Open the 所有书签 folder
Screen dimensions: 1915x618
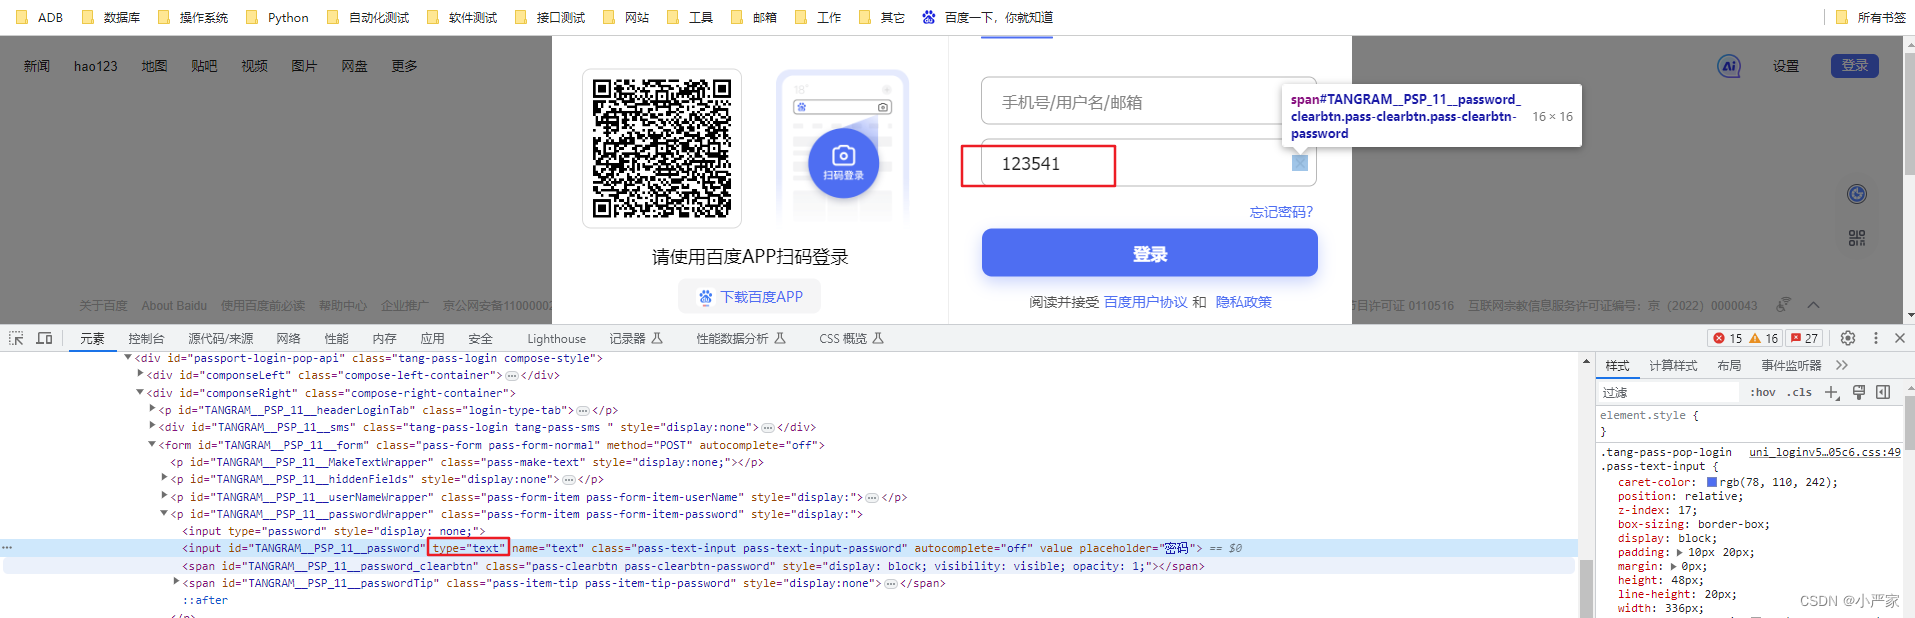point(1870,17)
